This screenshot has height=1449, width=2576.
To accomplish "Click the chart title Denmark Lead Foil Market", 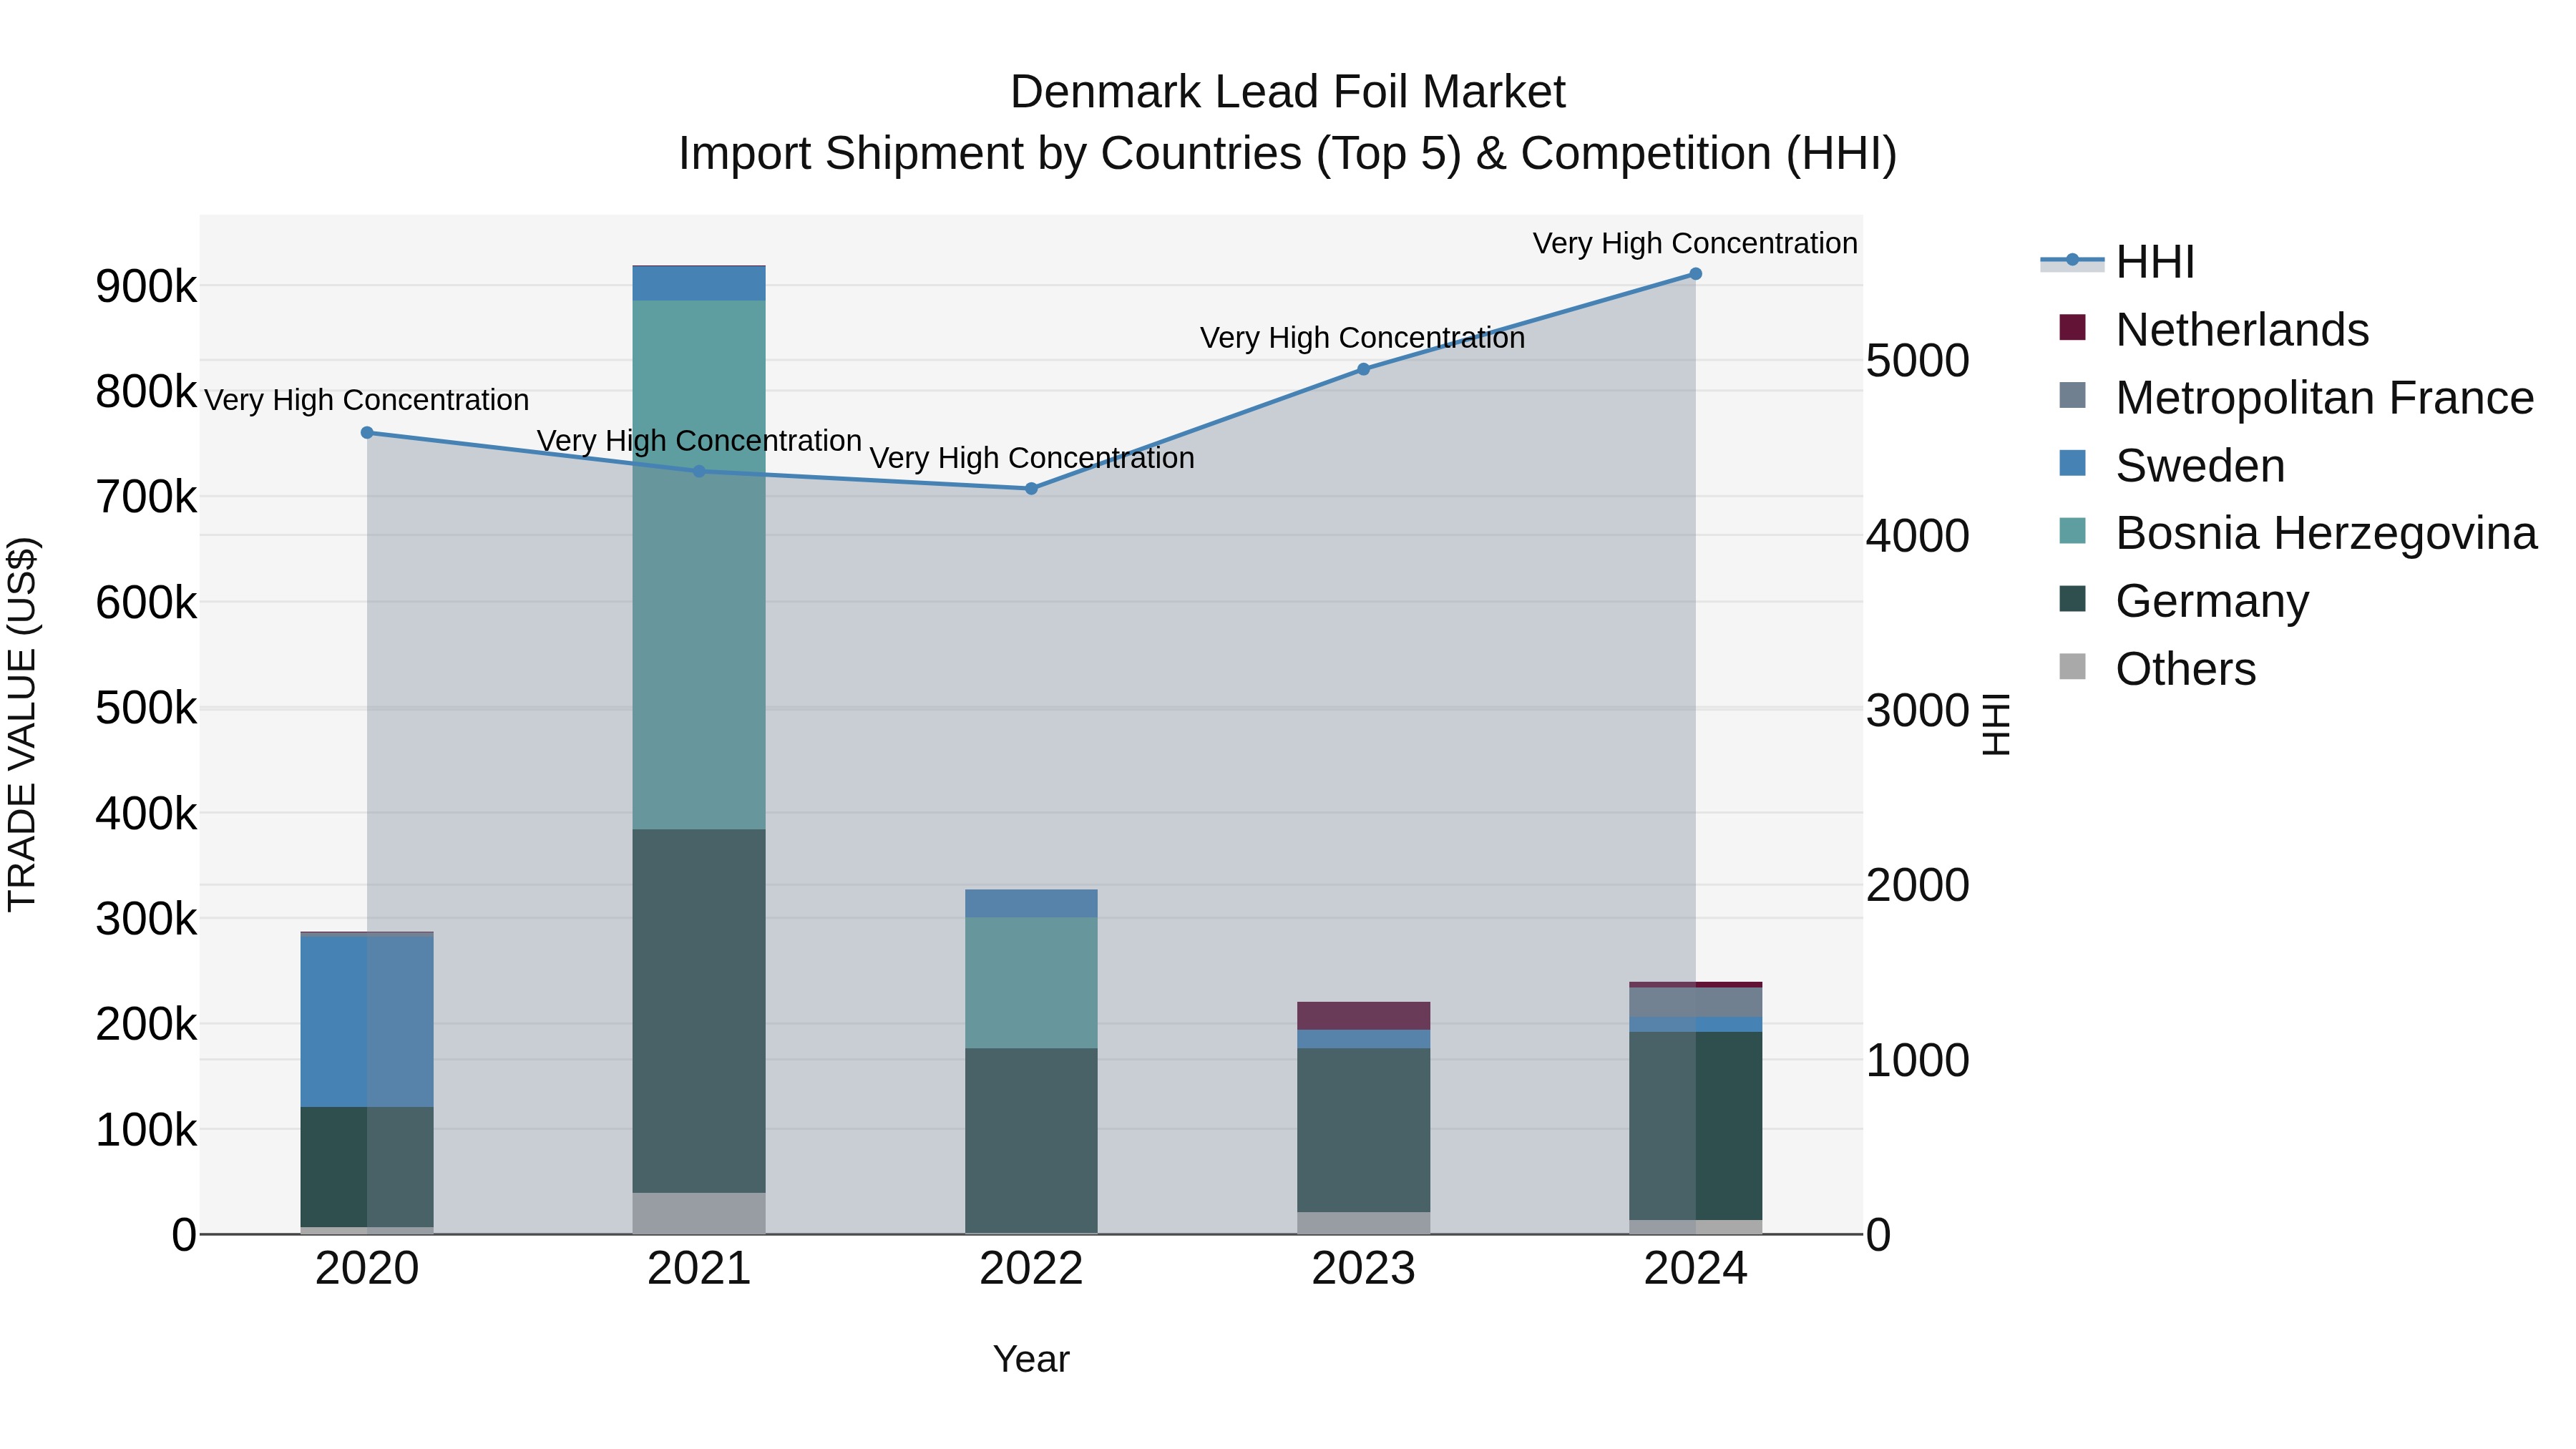I will point(1288,92).
